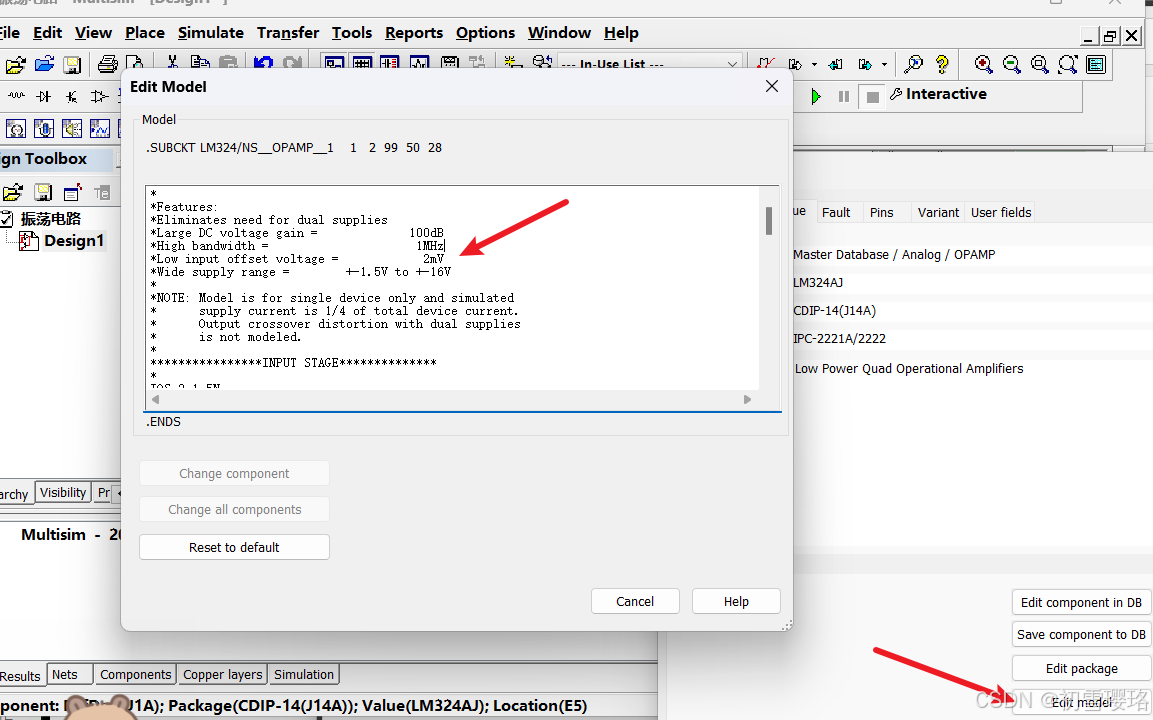Click the High bandwidth line in model text
Viewport: 1153px width, 720px height.
point(297,246)
